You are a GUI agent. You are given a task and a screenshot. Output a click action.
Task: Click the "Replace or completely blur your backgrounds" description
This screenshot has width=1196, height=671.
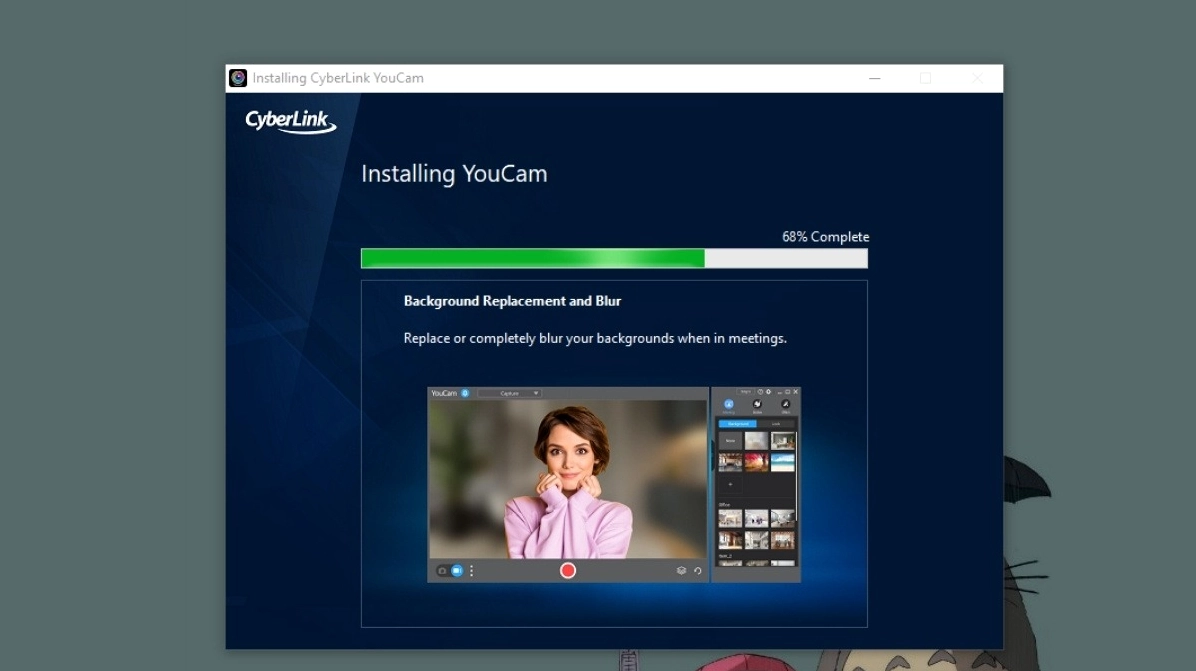click(595, 338)
